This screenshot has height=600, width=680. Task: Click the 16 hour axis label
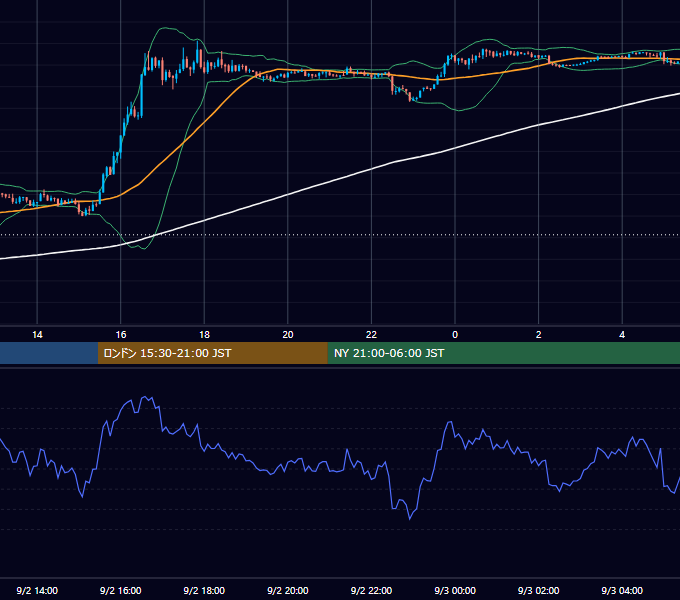click(x=121, y=335)
